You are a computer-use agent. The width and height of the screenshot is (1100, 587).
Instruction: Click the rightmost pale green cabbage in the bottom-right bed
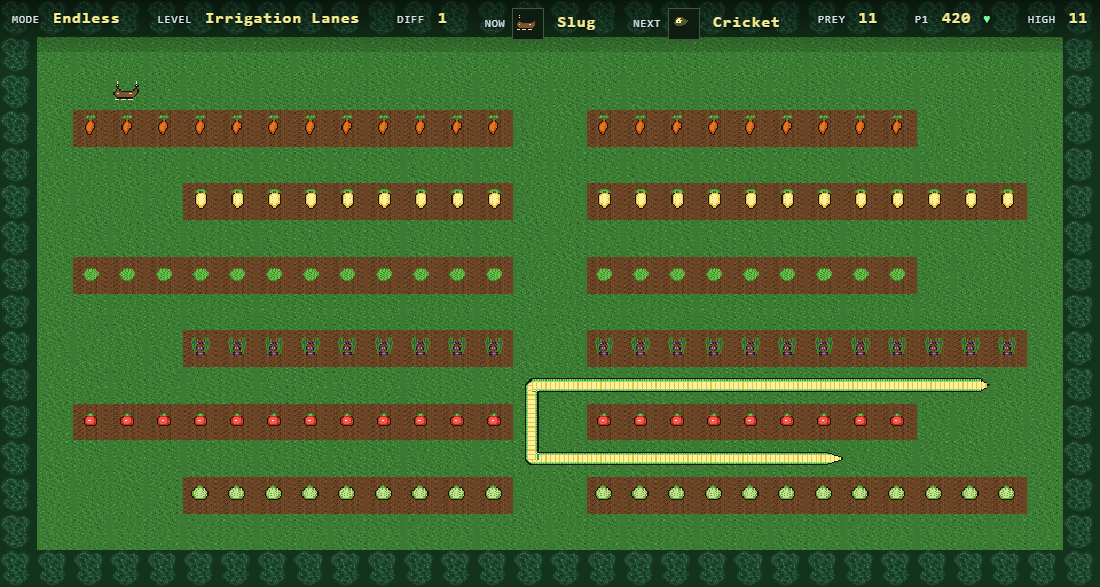tap(1007, 493)
